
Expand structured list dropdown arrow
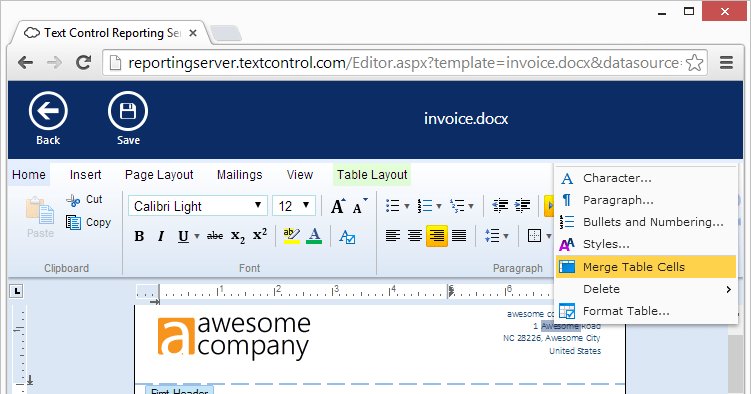pyautogui.click(x=471, y=206)
